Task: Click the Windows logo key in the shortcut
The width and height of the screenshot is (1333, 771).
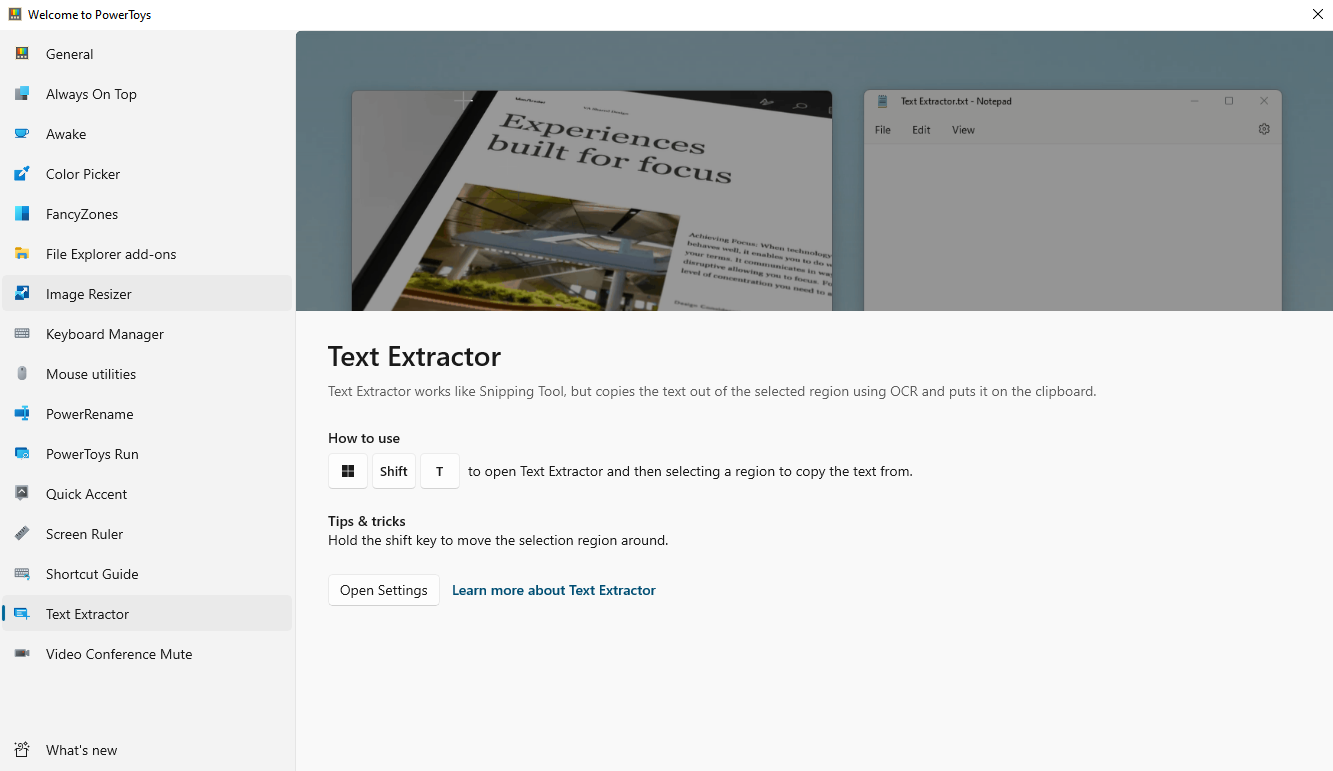Action: (x=348, y=471)
